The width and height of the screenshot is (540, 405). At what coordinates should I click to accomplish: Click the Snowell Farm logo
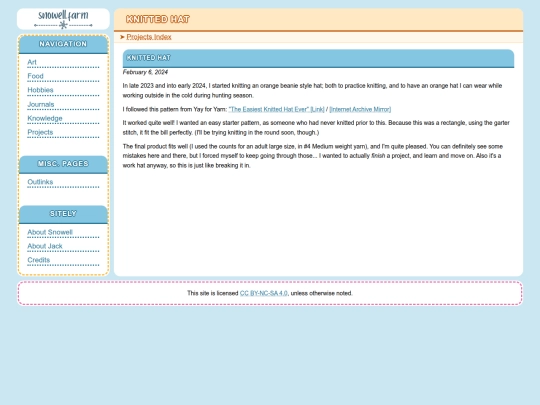(x=63, y=19)
